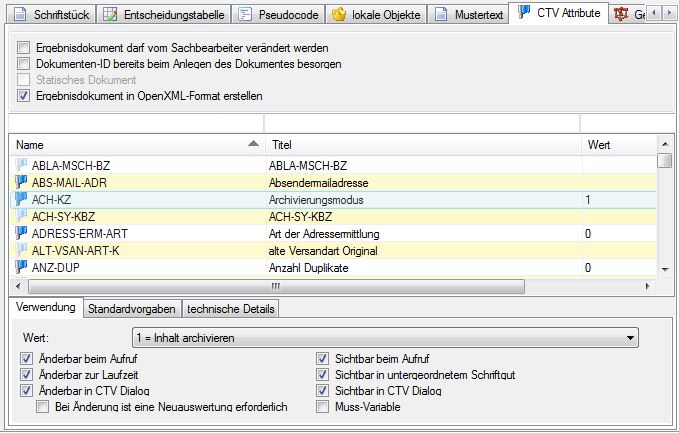Enable Ergebnisdokument darf vom Sachbearbeiter verändert werden
The image size is (680, 433).
(24, 48)
